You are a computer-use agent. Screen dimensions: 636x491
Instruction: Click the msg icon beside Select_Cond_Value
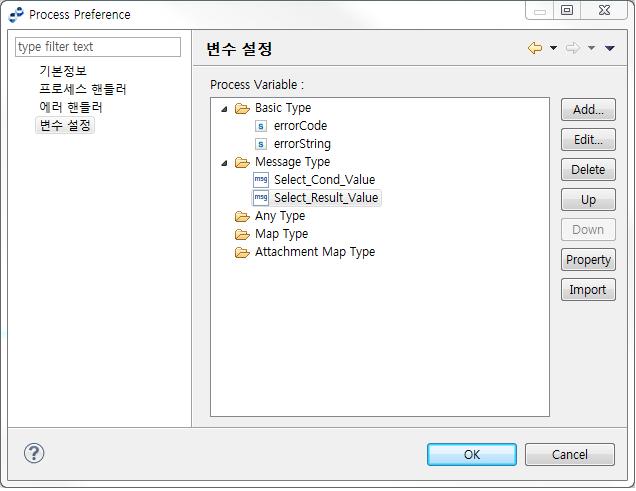[x=261, y=180]
